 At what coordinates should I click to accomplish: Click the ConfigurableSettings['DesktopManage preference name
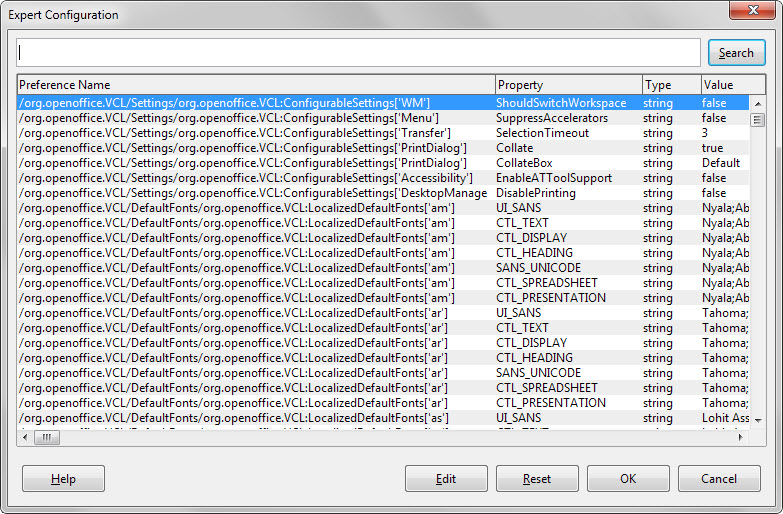pyautogui.click(x=253, y=193)
